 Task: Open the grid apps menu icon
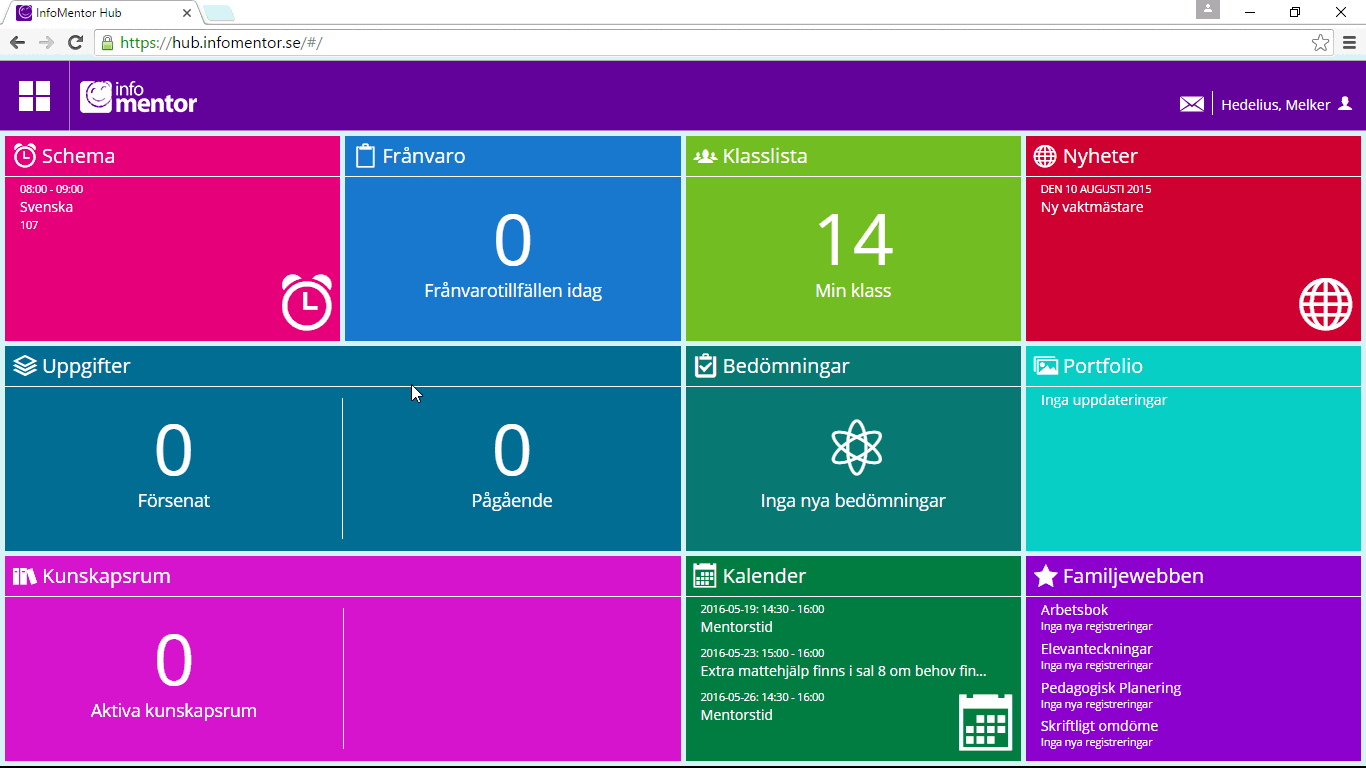point(34,96)
